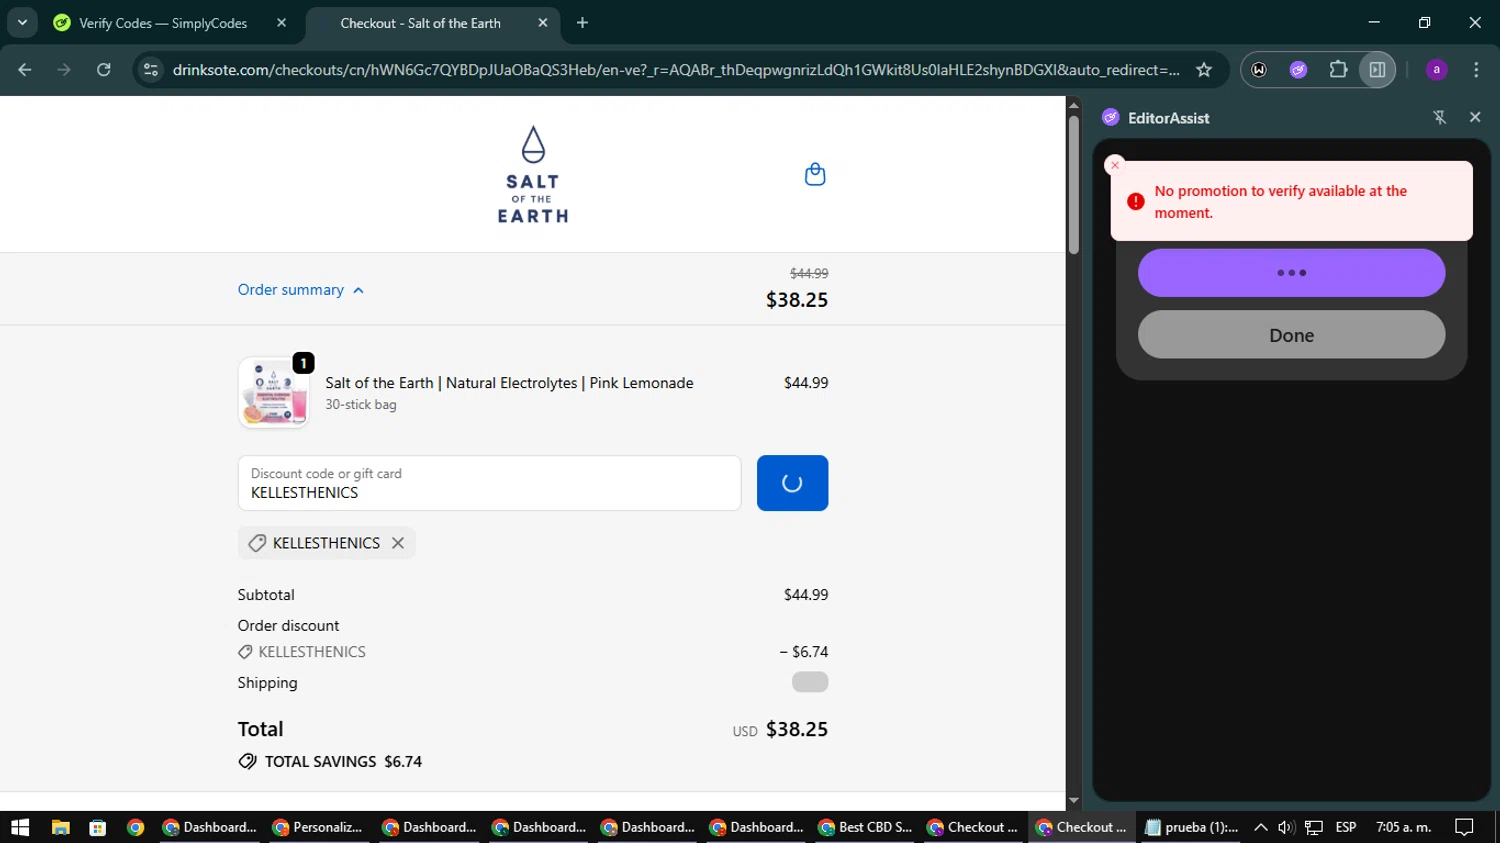
Task: Click the struck-through $44.99 price
Action: click(x=809, y=273)
